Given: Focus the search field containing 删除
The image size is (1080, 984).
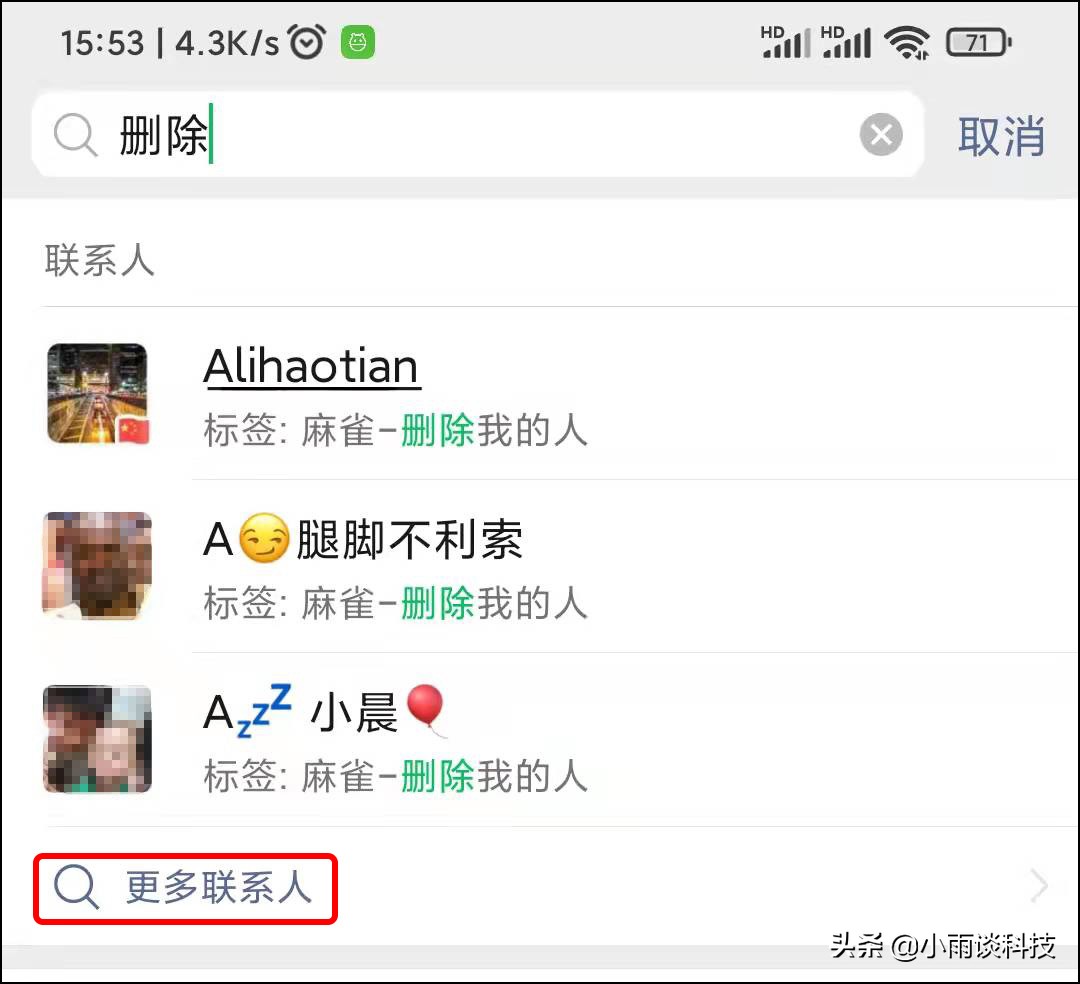Looking at the screenshot, I should click(x=478, y=134).
